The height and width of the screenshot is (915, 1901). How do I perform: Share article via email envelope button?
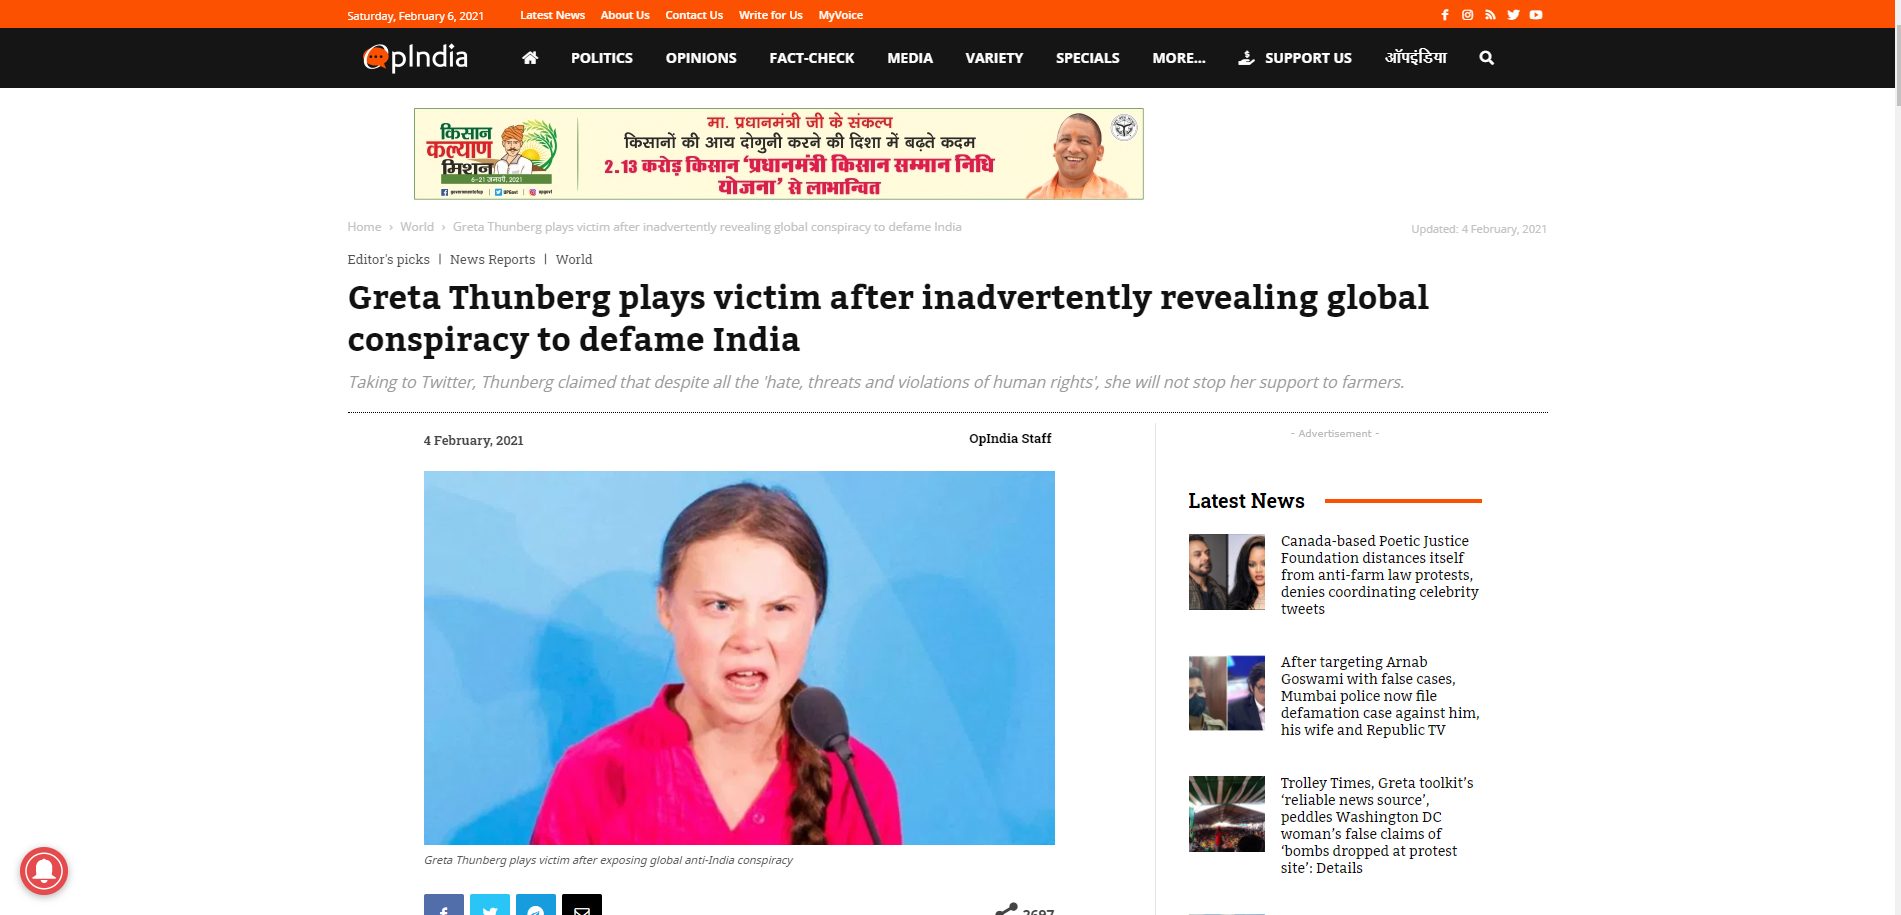coord(582,905)
